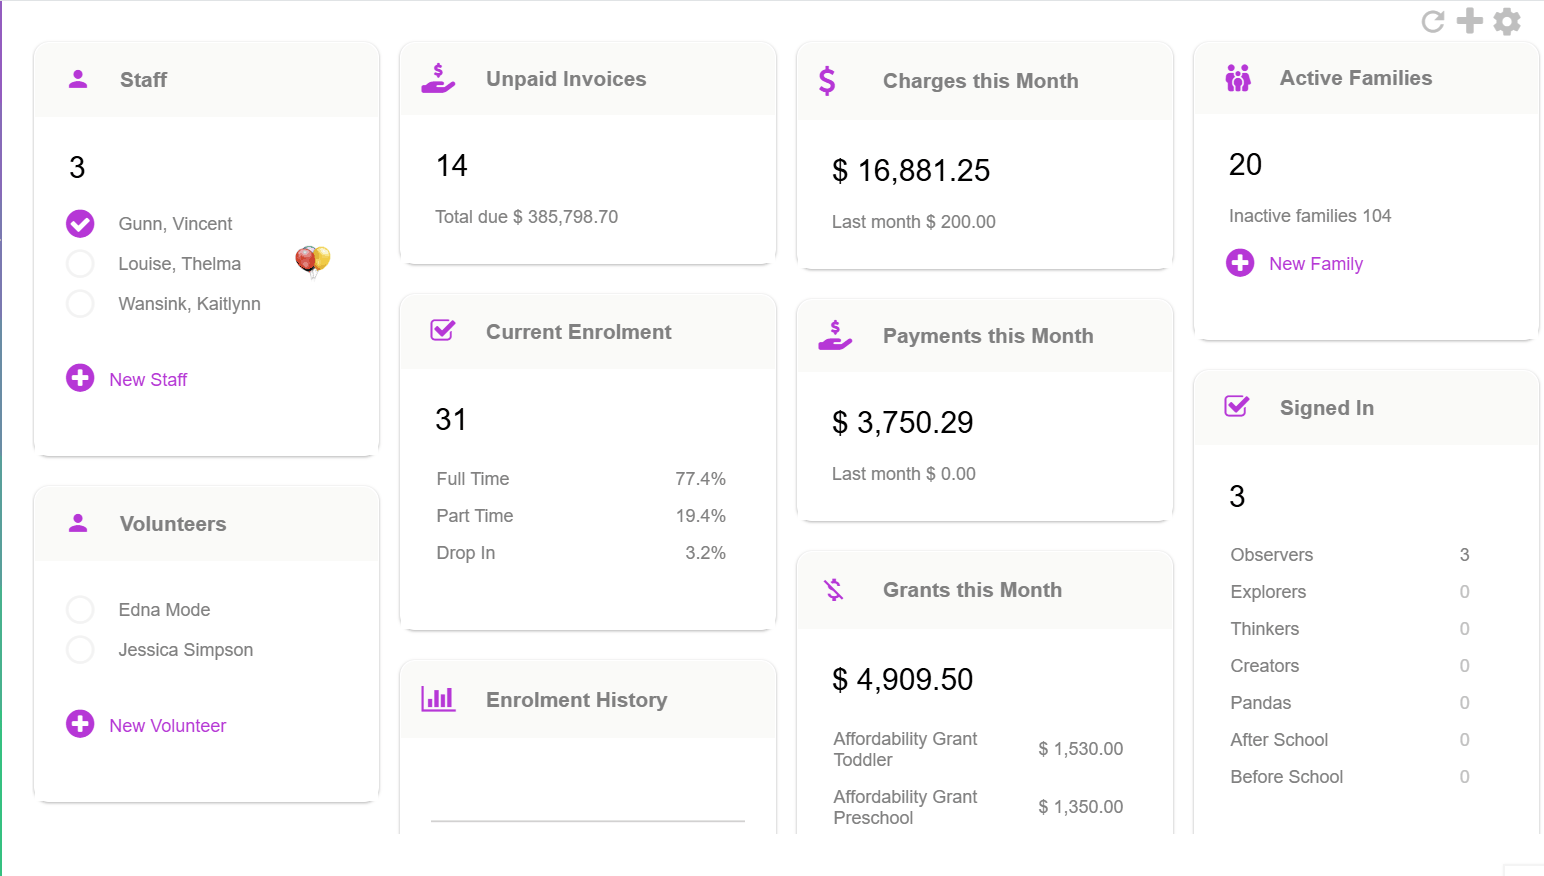The width and height of the screenshot is (1544, 876).
Task: Open the Unpaid Invoices card header
Action: [566, 79]
